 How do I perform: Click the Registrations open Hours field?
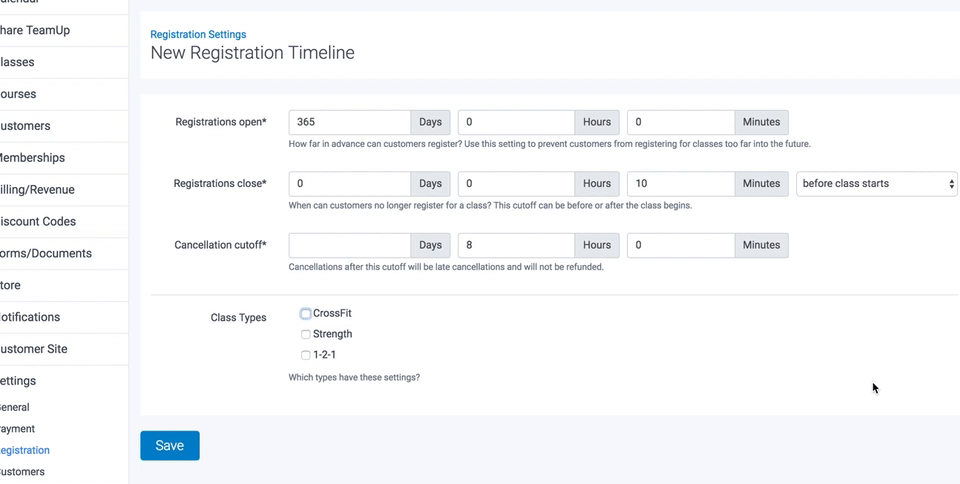click(x=516, y=123)
